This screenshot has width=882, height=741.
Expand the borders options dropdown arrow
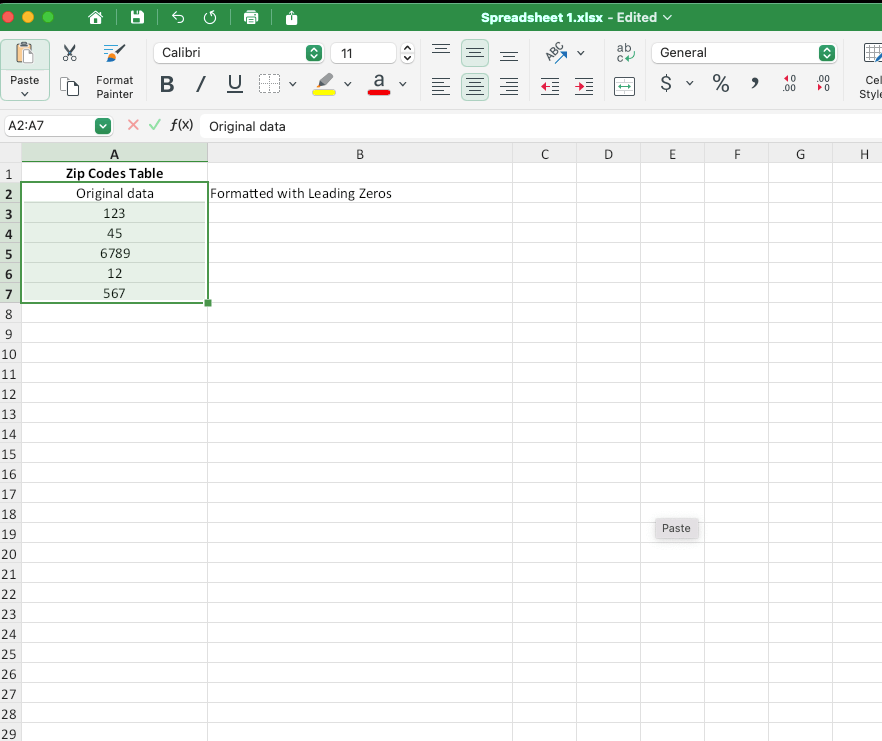pyautogui.click(x=293, y=84)
